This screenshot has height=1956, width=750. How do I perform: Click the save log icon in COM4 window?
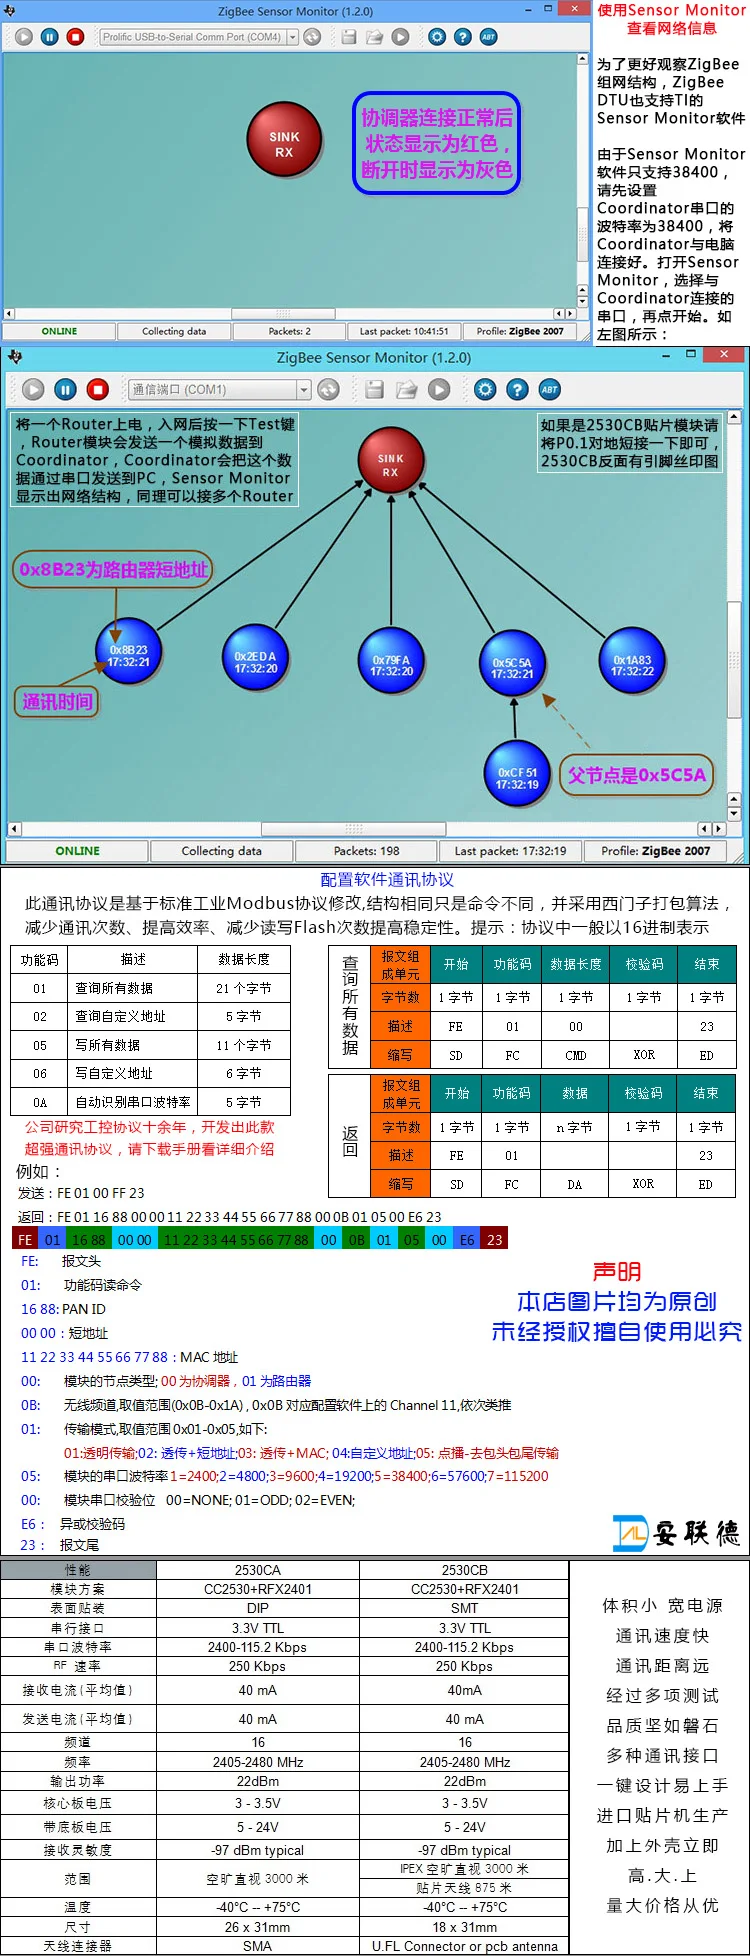[x=349, y=37]
